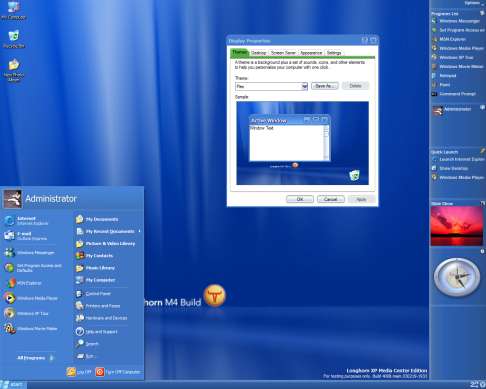Open Set Program Access and Defaults in Start menu

click(x=33, y=268)
